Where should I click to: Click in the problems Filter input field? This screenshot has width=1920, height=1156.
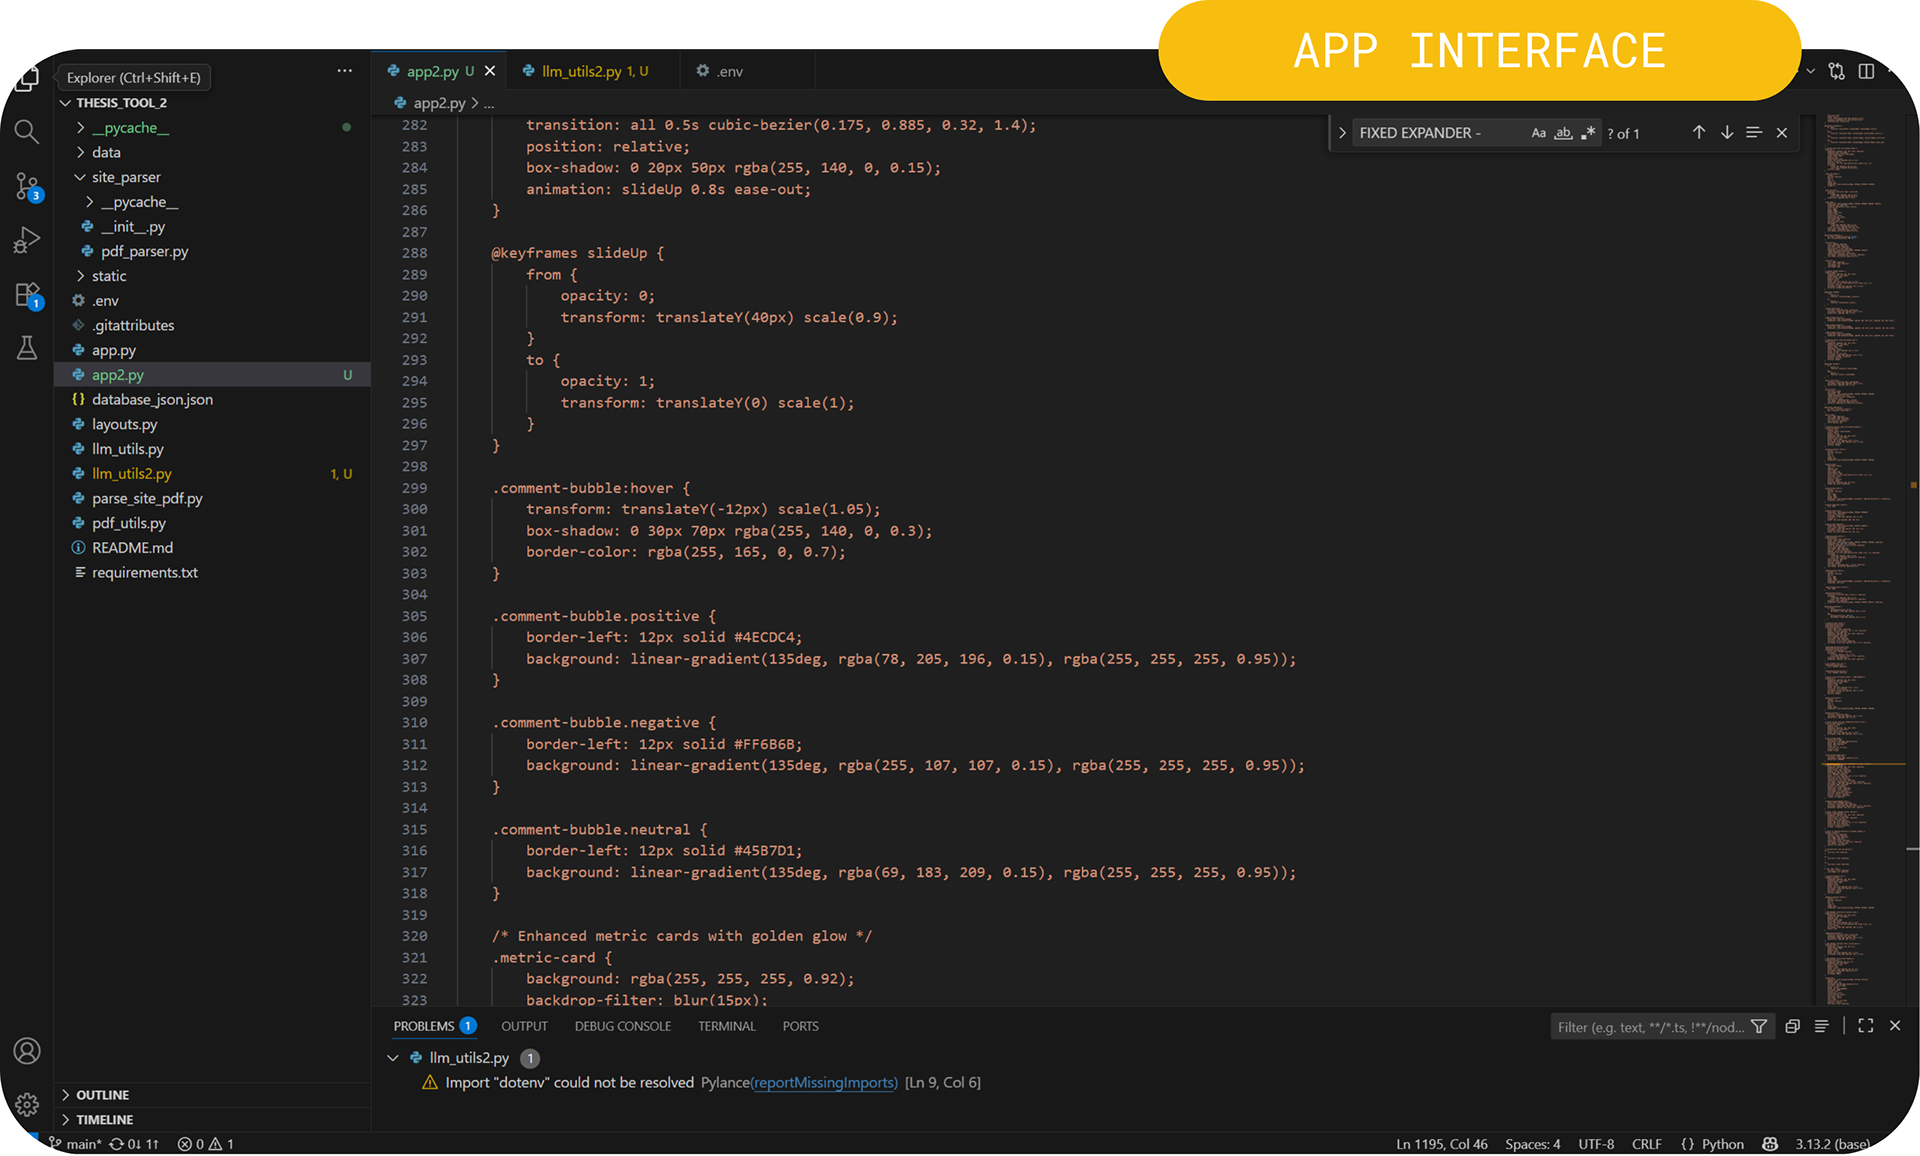1649,1027
